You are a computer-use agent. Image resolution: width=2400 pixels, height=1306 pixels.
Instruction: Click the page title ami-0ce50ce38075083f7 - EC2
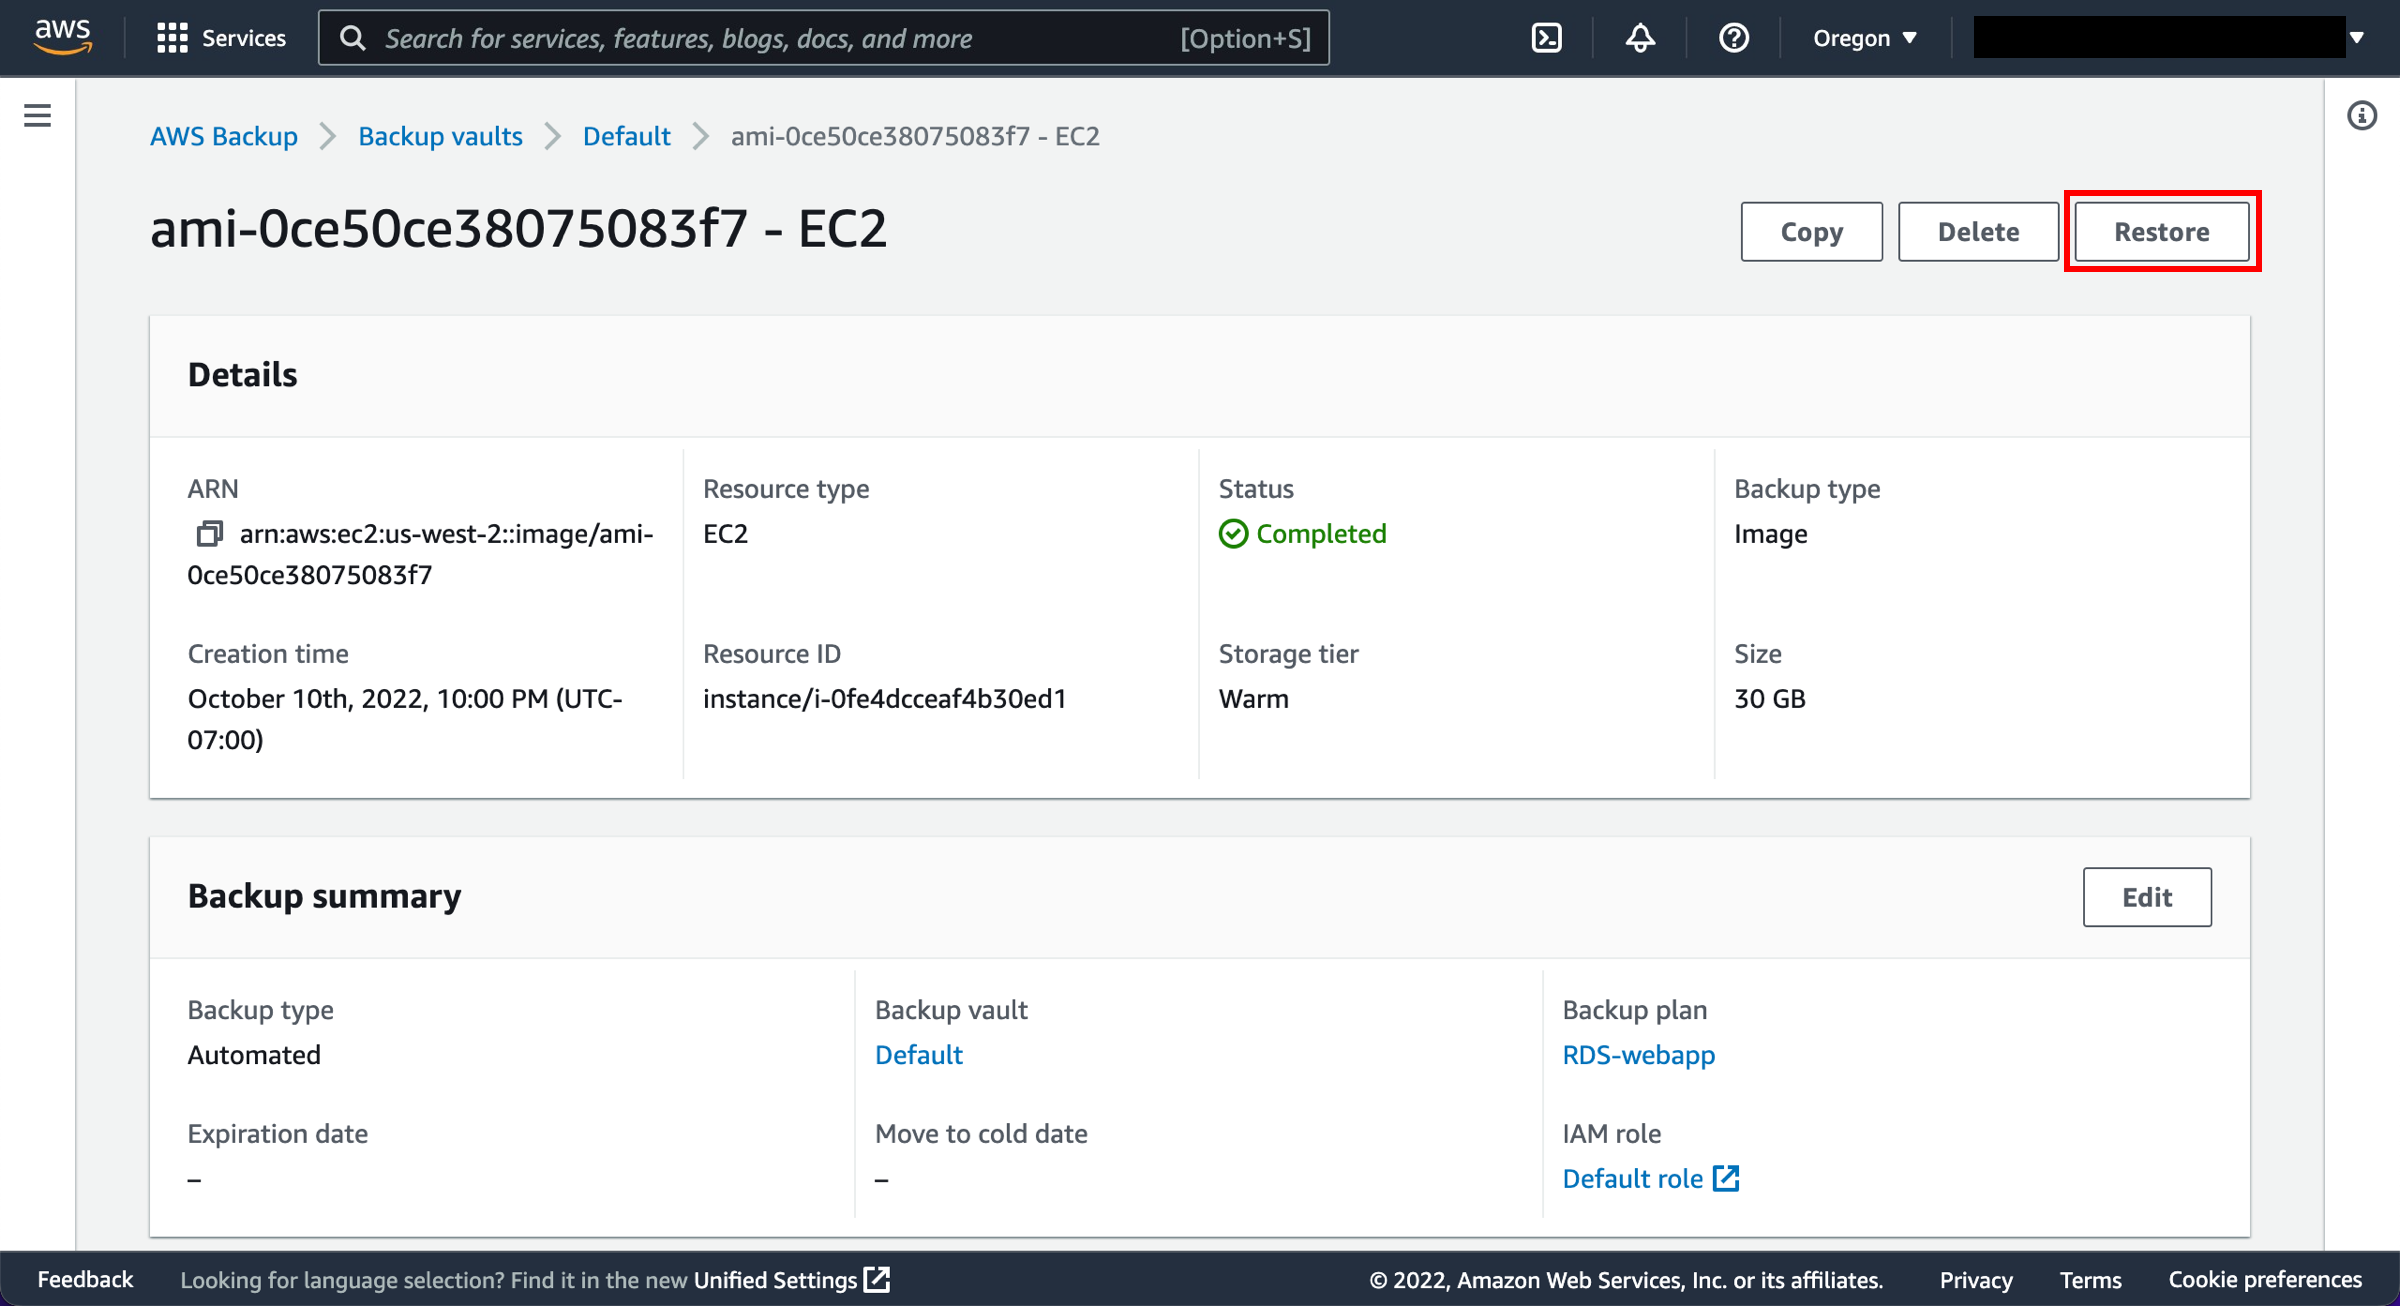tap(518, 229)
